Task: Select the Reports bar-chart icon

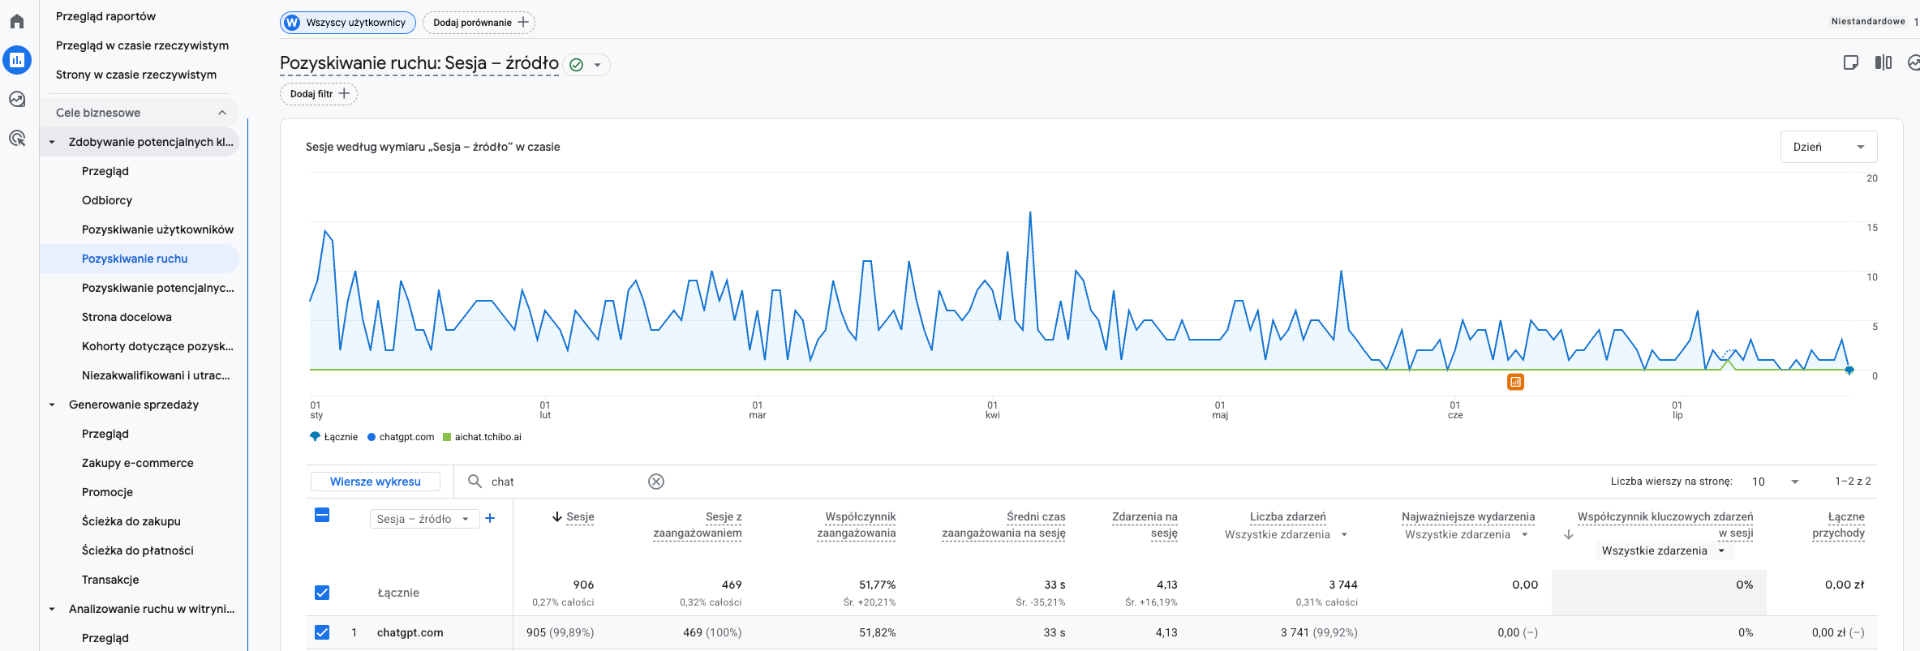Action: click(17, 60)
